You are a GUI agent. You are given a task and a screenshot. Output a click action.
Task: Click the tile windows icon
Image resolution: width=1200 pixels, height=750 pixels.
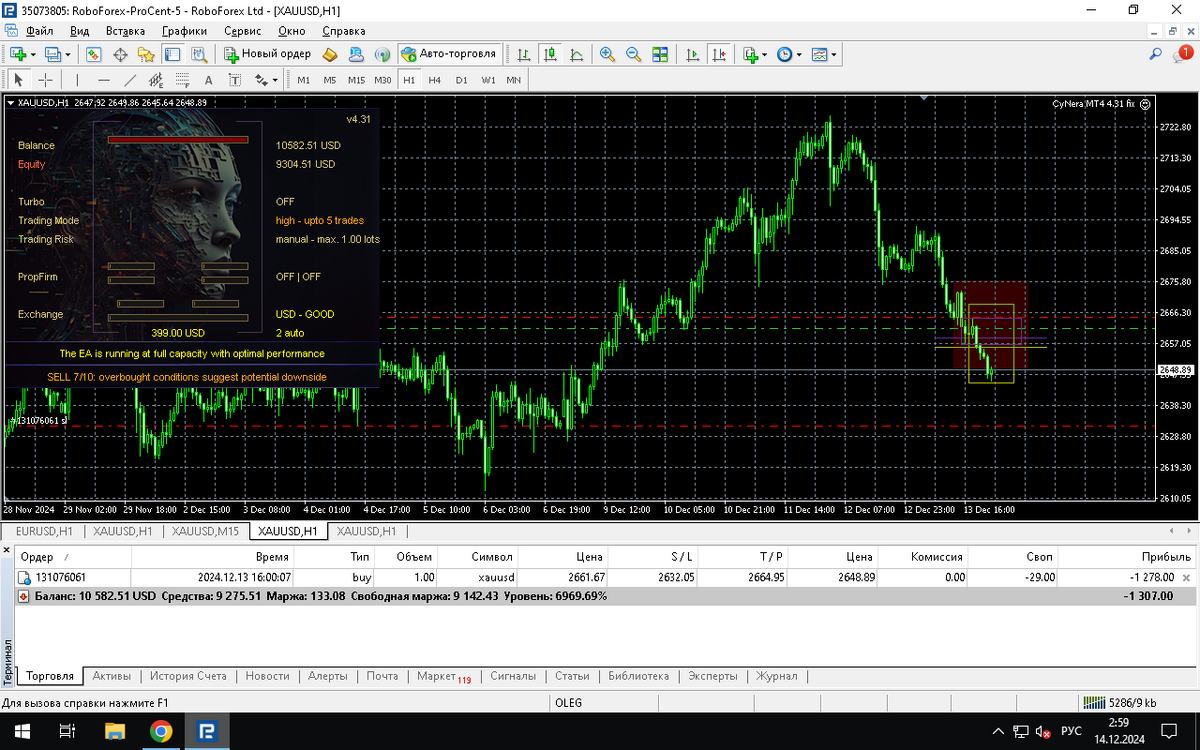pyautogui.click(x=659, y=54)
